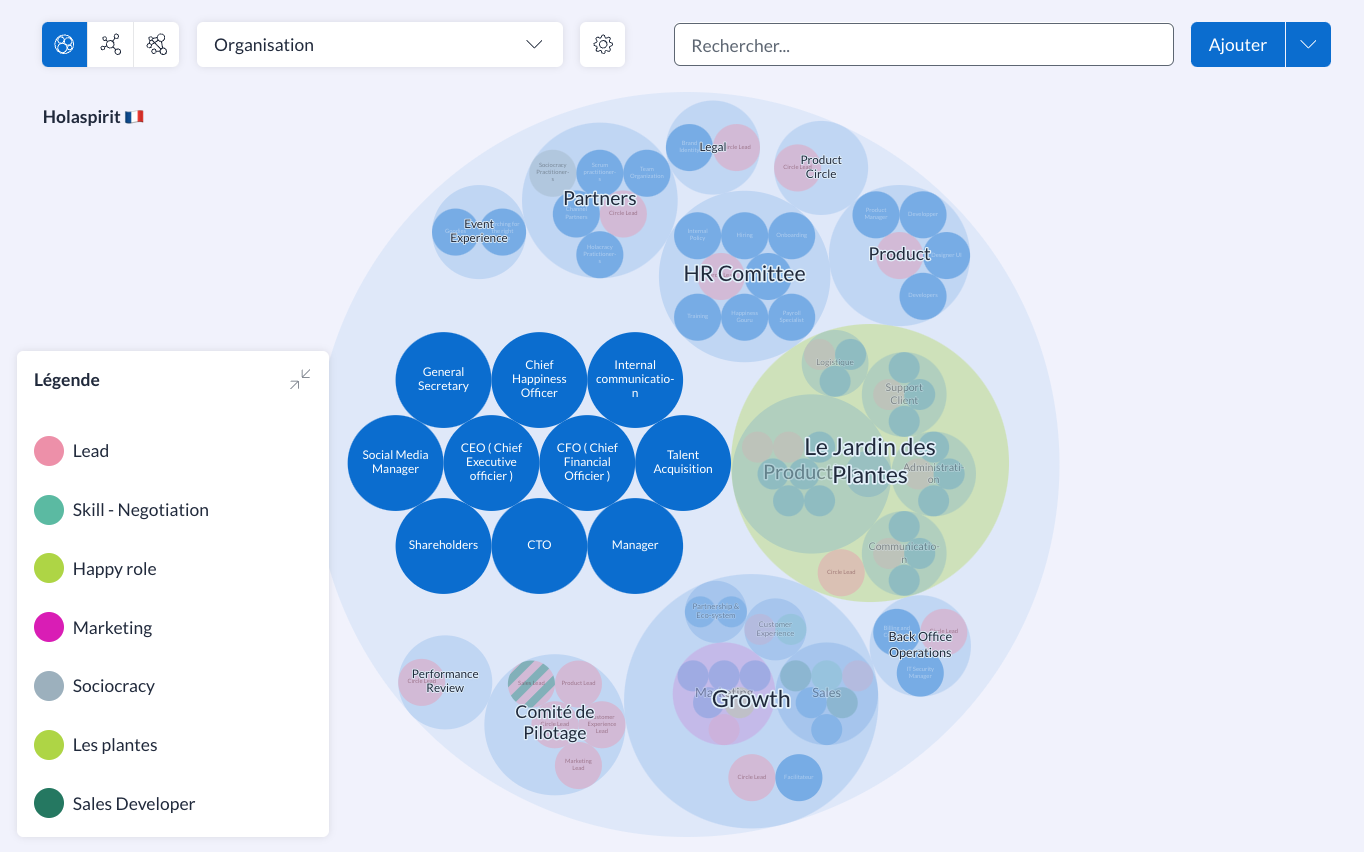
Task: Open the Partners circle label
Action: [600, 199]
